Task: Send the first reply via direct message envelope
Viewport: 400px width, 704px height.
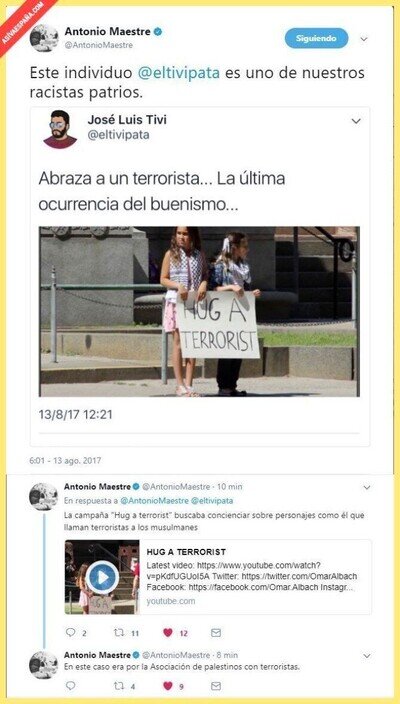Action: (216, 633)
